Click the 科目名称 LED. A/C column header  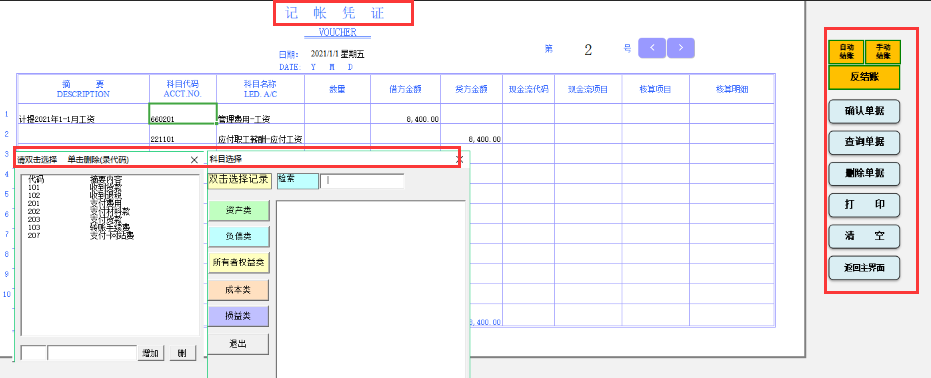coord(261,89)
